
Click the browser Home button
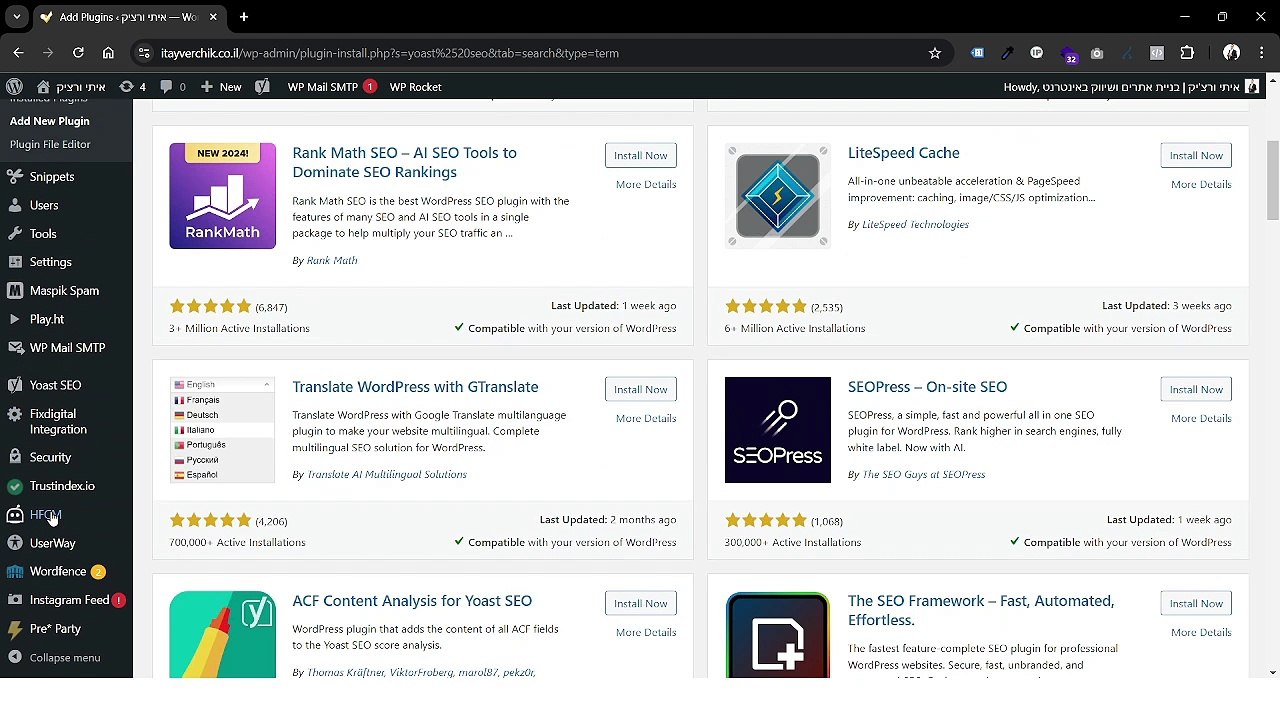click(x=108, y=53)
